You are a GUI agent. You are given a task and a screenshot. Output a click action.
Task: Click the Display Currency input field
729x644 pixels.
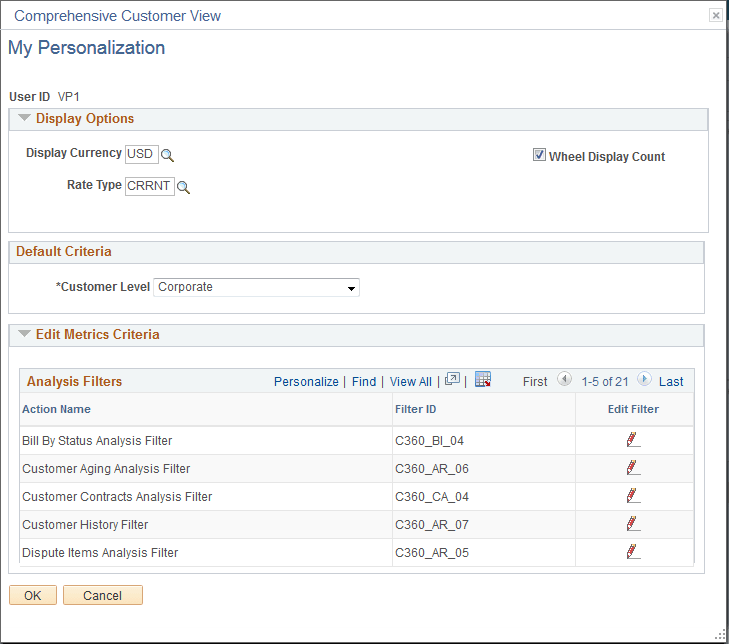click(141, 154)
